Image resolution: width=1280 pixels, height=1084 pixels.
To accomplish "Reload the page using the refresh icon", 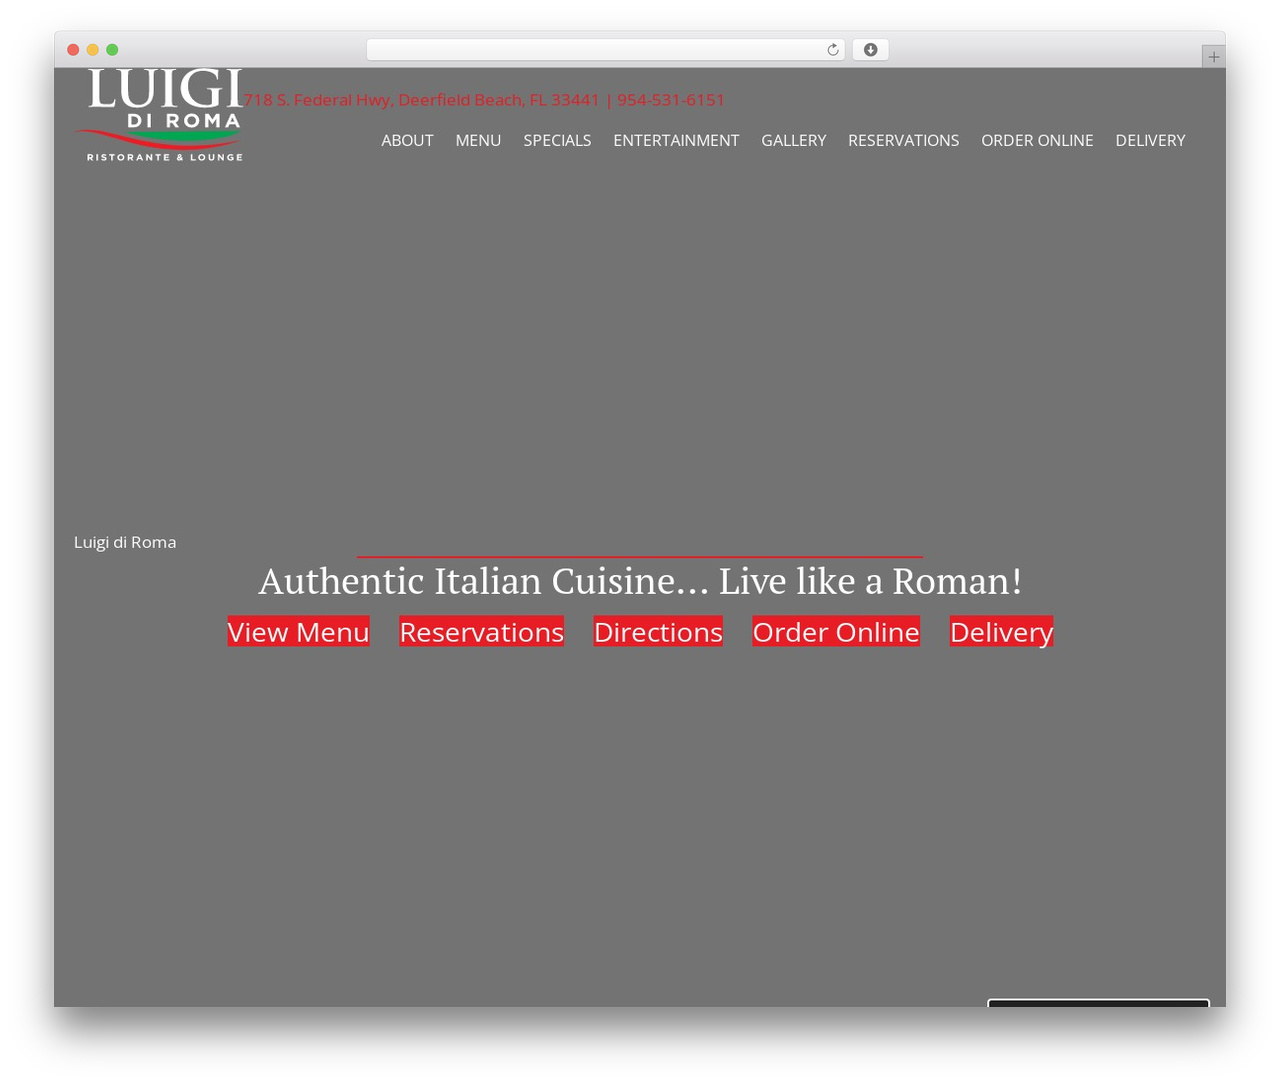I will [832, 50].
